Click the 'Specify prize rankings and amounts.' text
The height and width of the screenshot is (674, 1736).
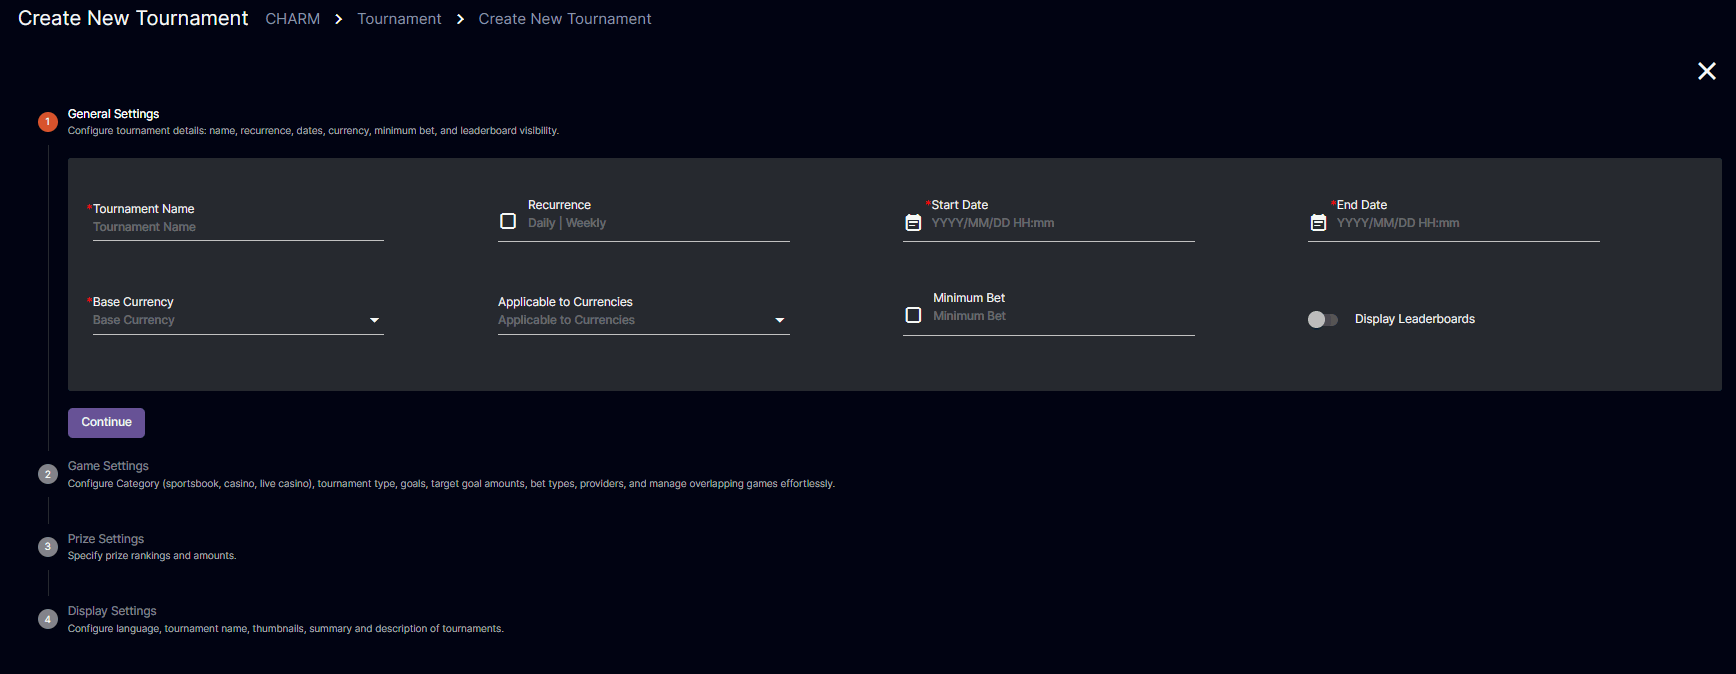click(x=152, y=556)
